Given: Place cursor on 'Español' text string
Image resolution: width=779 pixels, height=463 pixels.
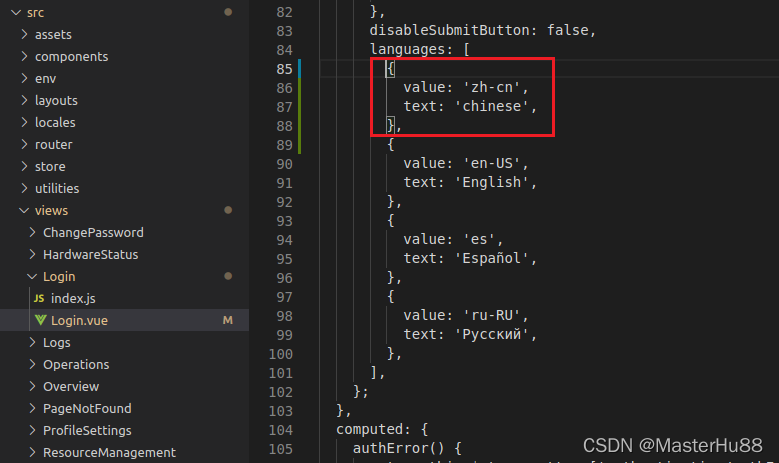Looking at the screenshot, I should click(492, 258).
